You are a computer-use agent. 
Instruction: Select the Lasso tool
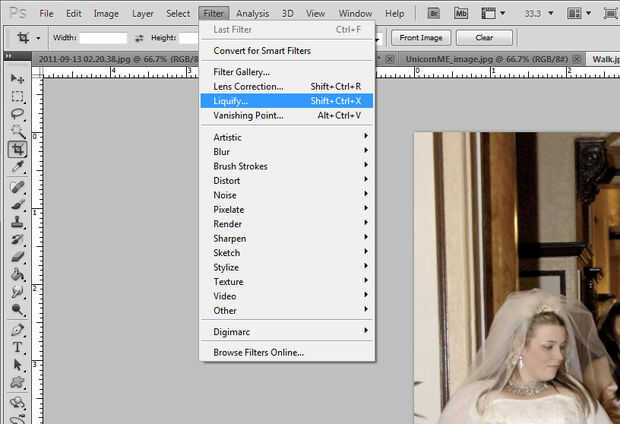tap(17, 114)
